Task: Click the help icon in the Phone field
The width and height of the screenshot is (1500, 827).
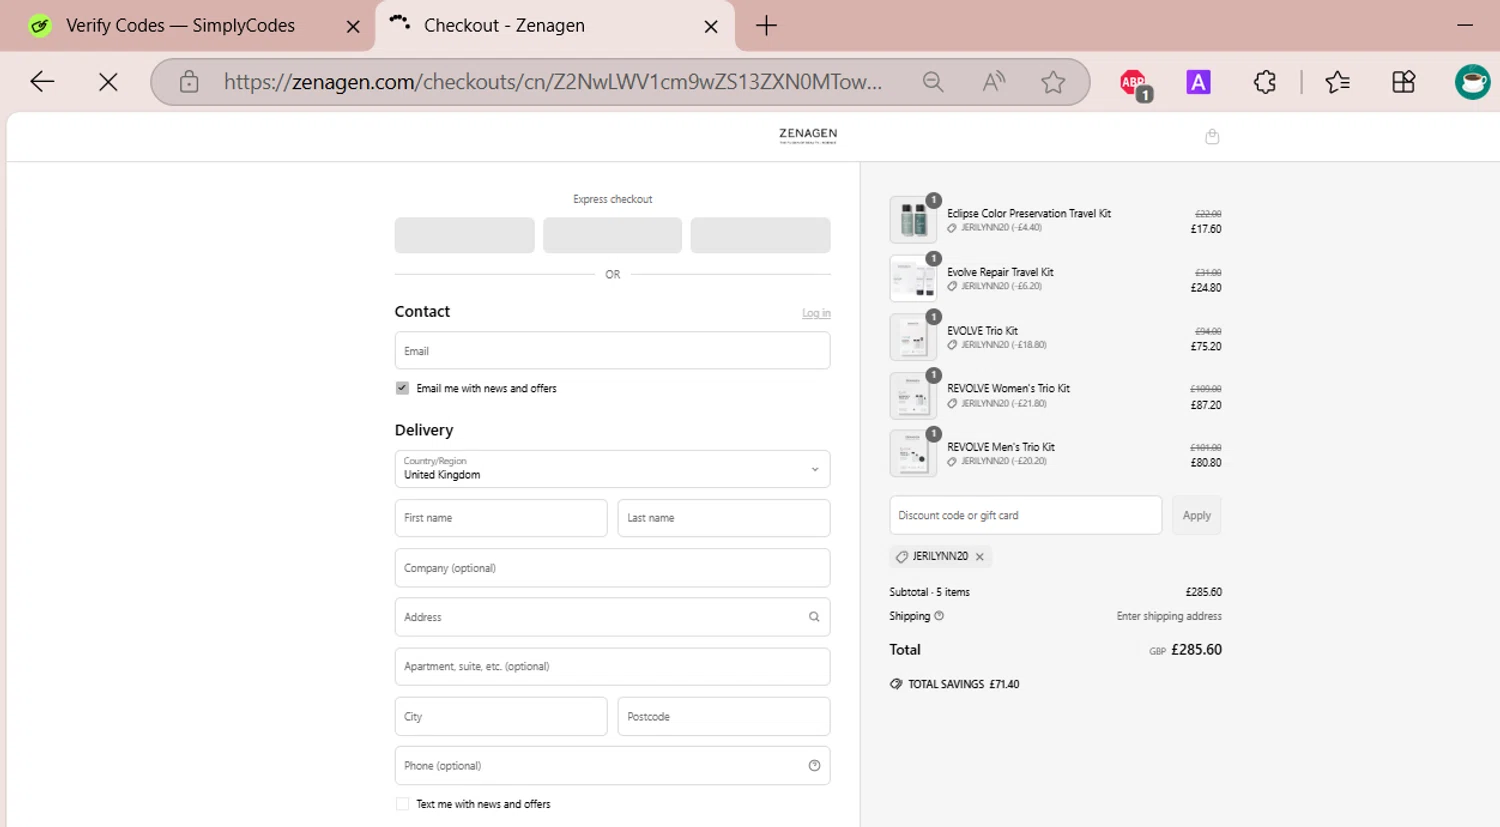Action: [x=814, y=766]
